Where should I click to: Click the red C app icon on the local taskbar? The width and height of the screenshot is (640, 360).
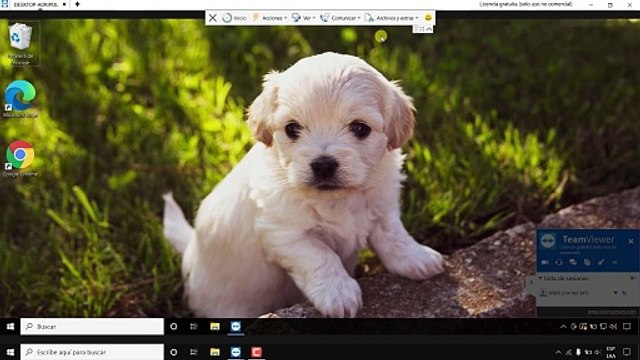click(x=256, y=352)
